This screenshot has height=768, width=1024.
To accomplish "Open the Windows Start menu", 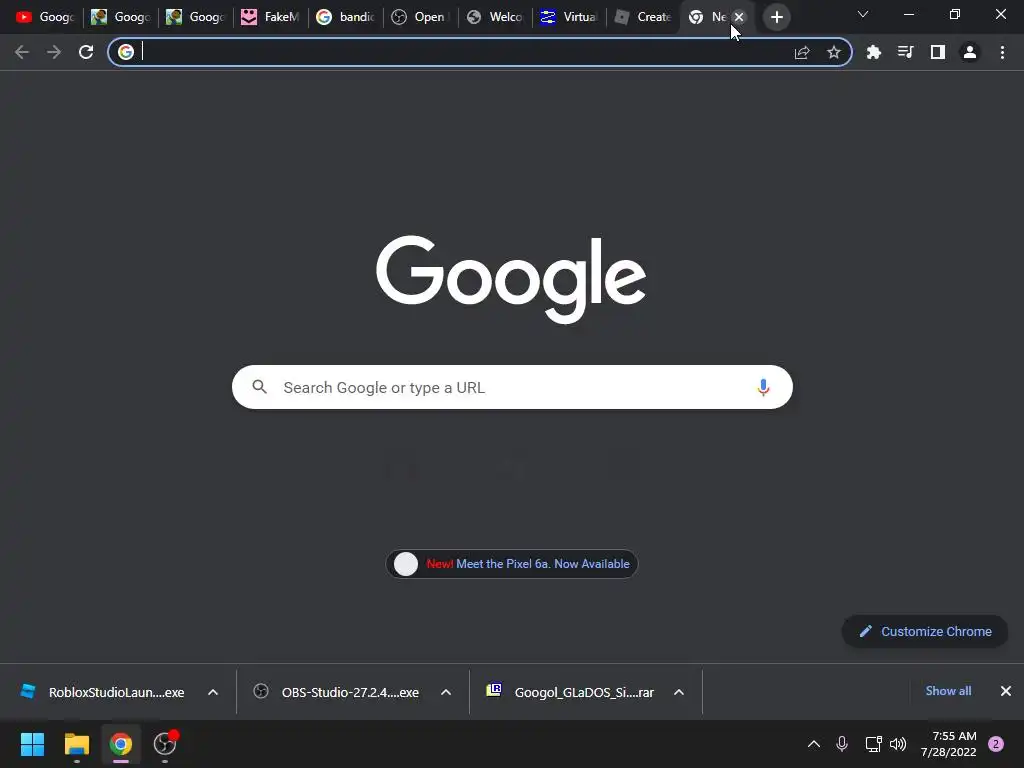I will pyautogui.click(x=33, y=744).
